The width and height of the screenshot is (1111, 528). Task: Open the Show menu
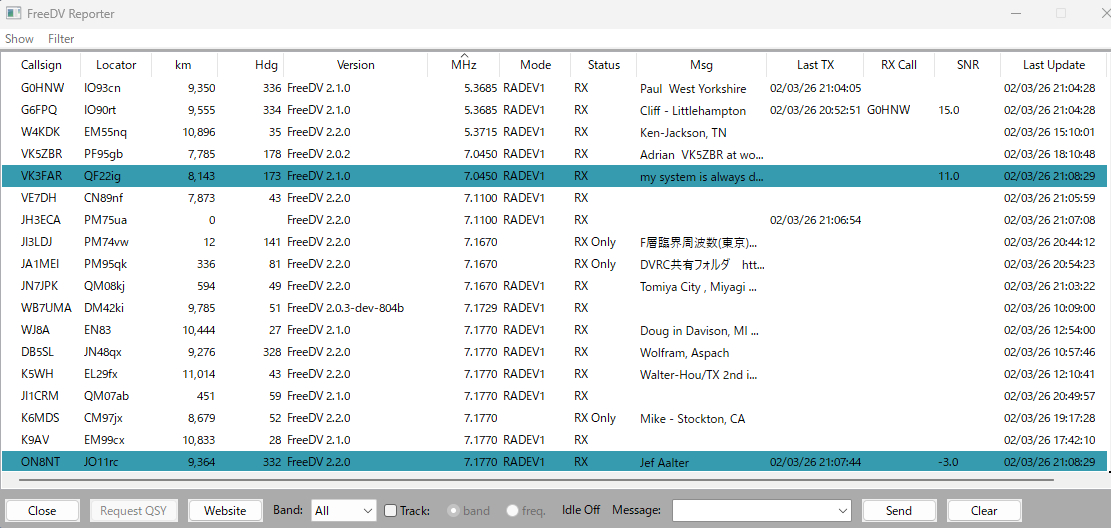[x=19, y=39]
